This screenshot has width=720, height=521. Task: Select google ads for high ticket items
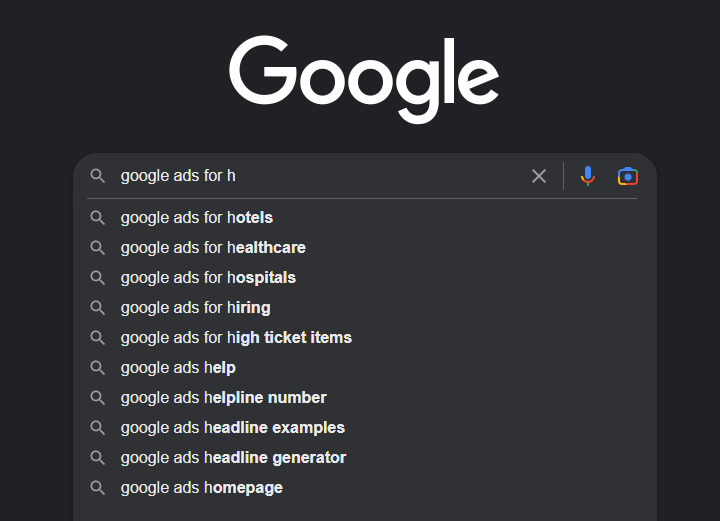click(365, 338)
